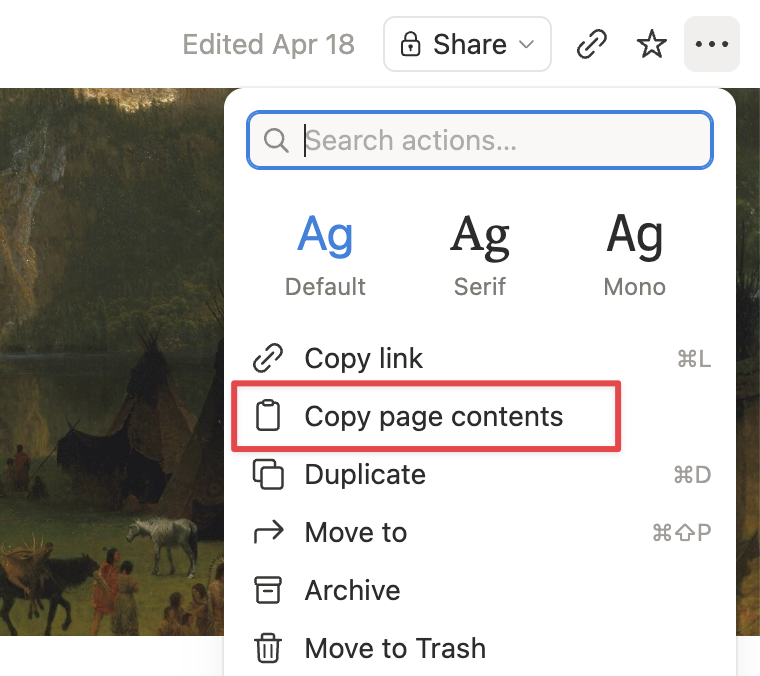Image resolution: width=760 pixels, height=676 pixels.
Task: Open the Share dropdown
Action: (x=467, y=44)
